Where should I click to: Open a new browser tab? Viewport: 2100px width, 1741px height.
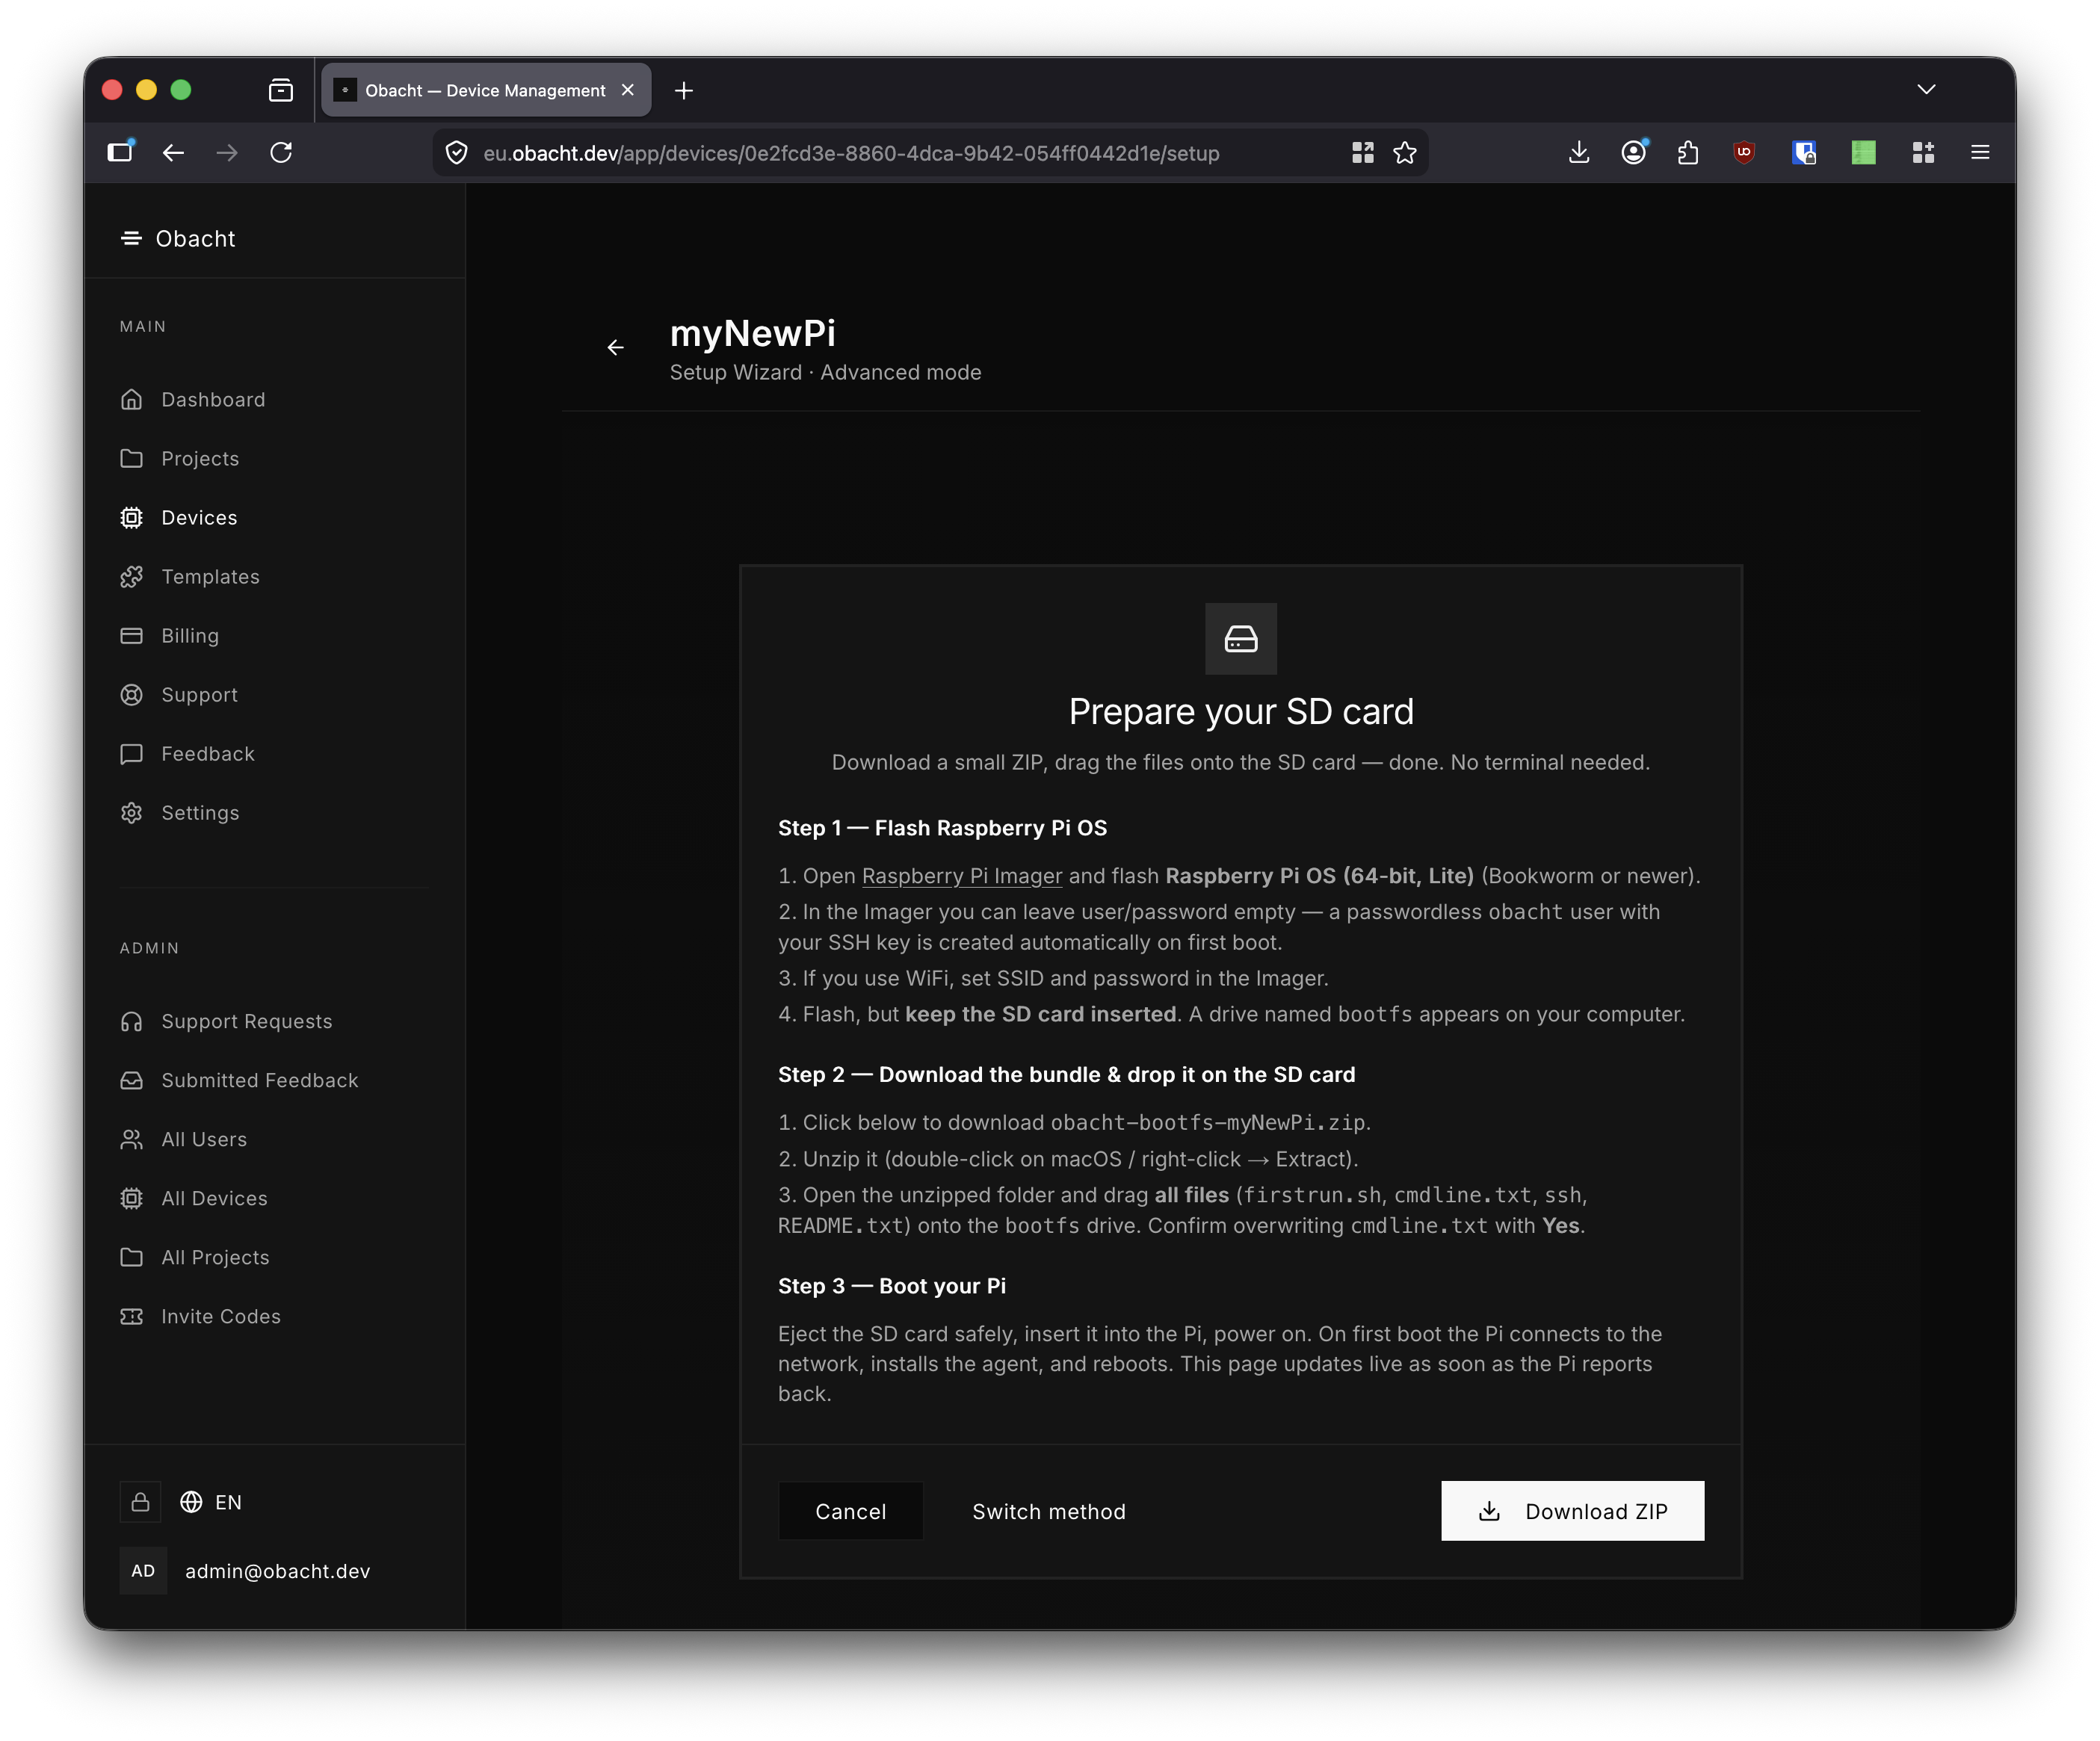coord(684,90)
